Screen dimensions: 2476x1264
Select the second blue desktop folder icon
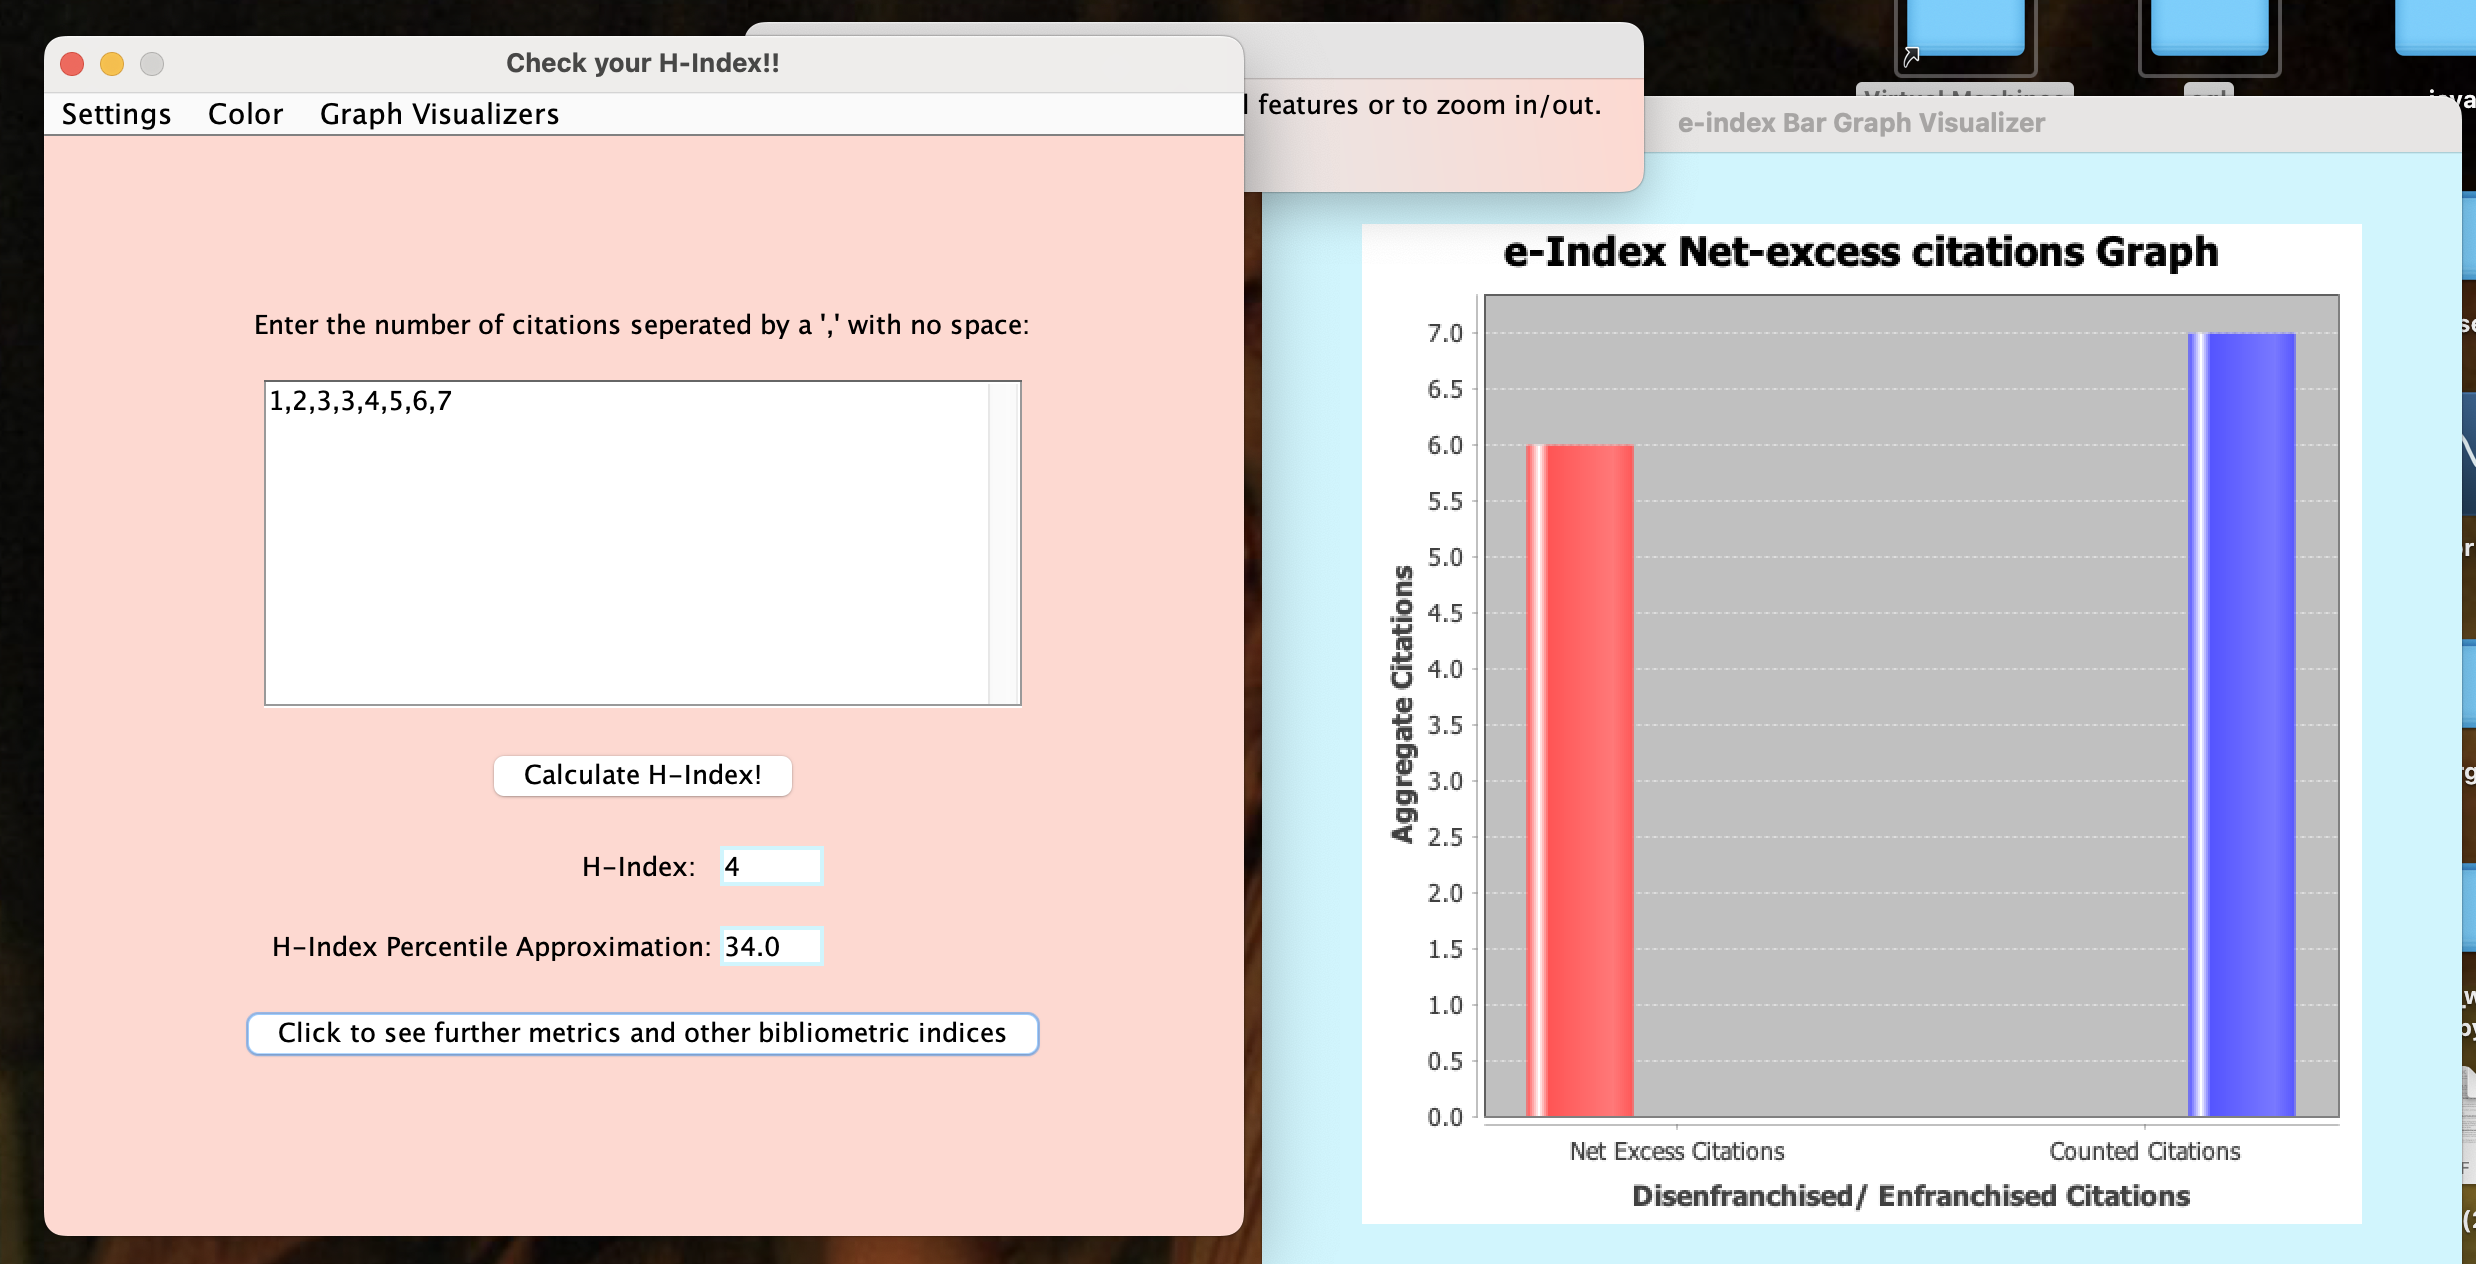pos(2208,28)
